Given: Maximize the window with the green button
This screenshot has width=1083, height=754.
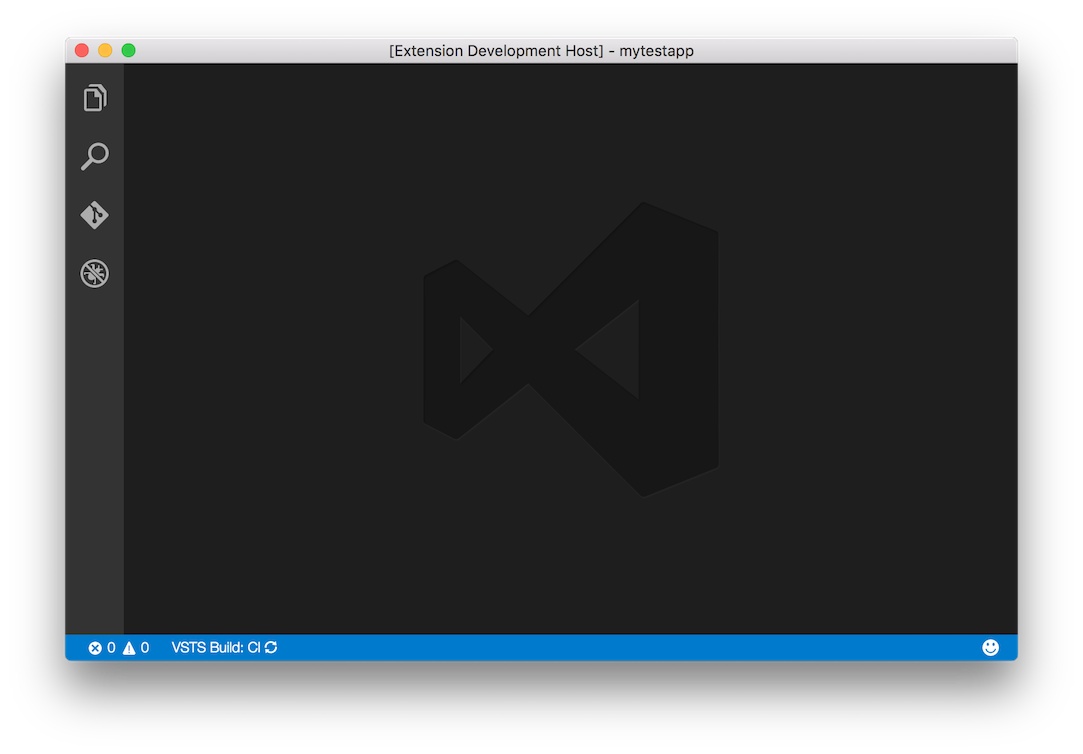Looking at the screenshot, I should coord(128,50).
